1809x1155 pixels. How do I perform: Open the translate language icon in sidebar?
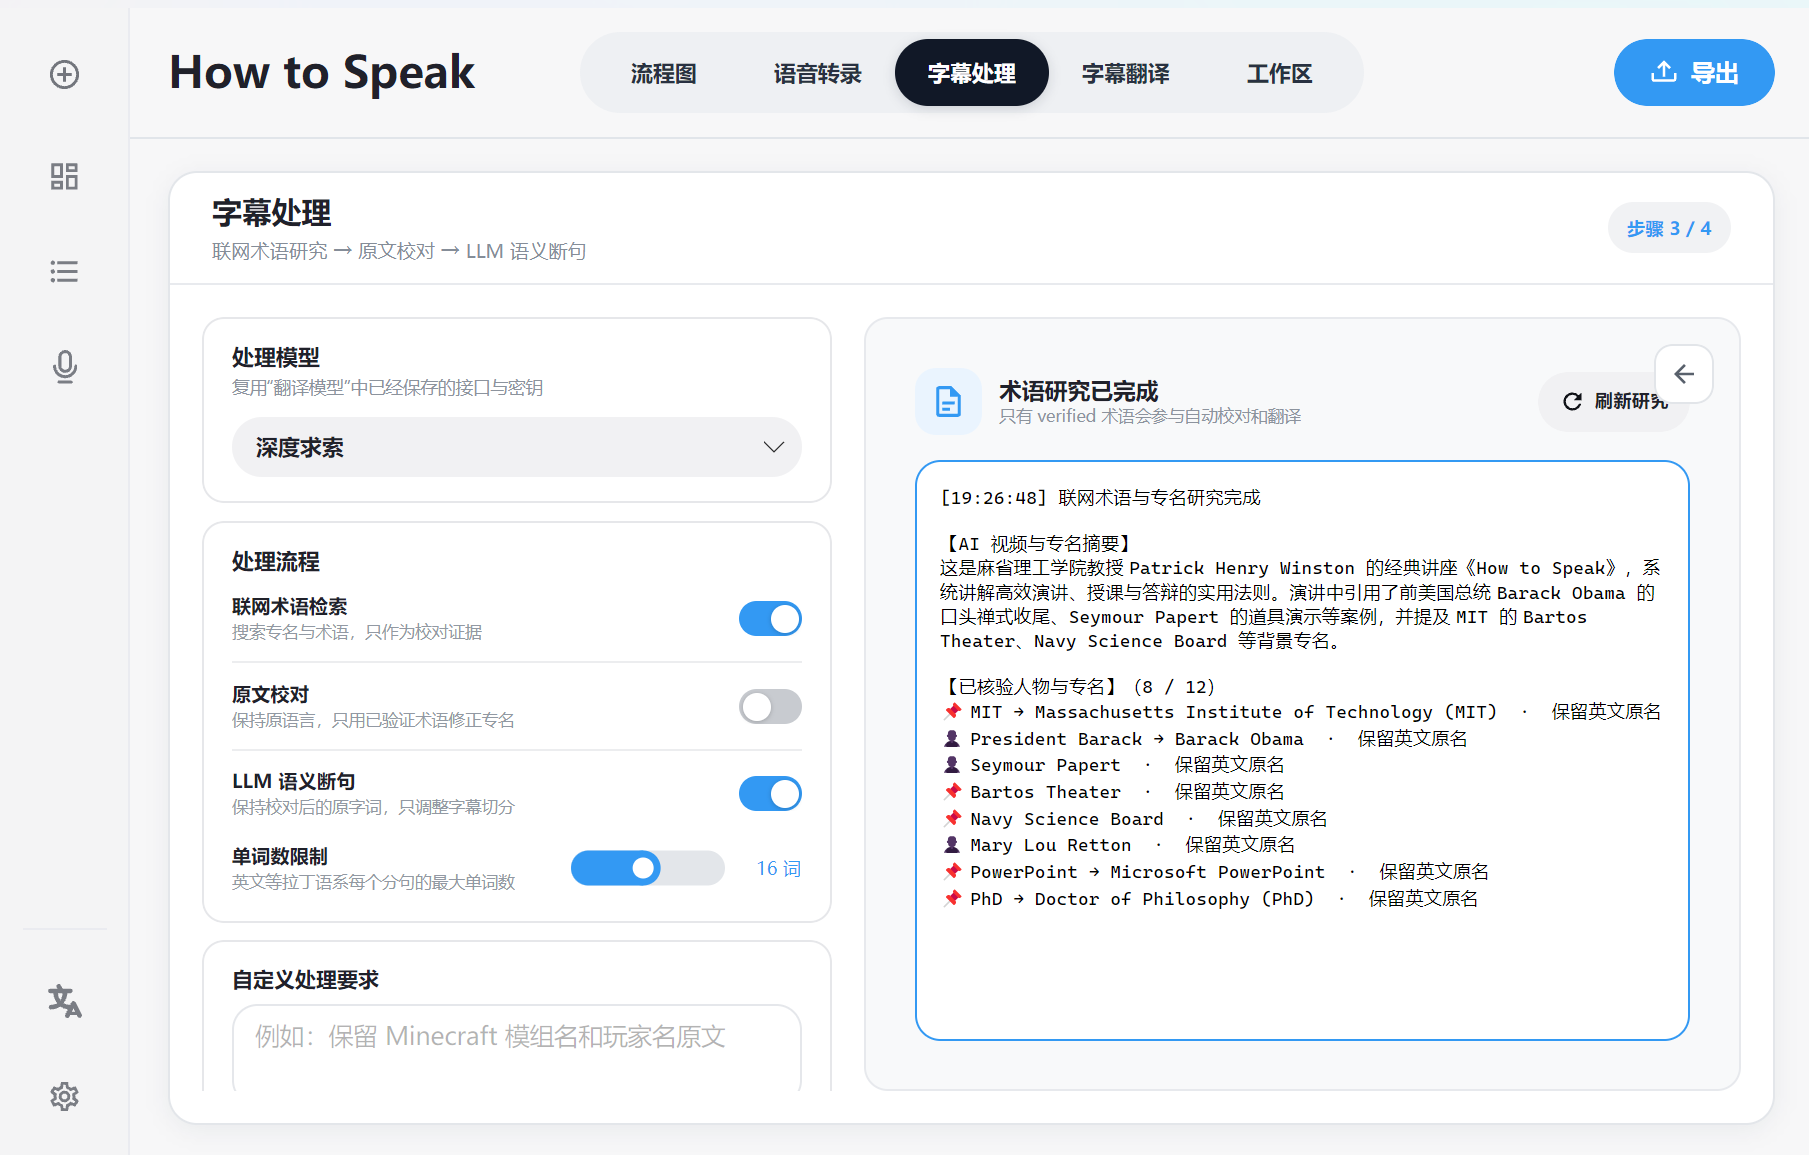65,1001
